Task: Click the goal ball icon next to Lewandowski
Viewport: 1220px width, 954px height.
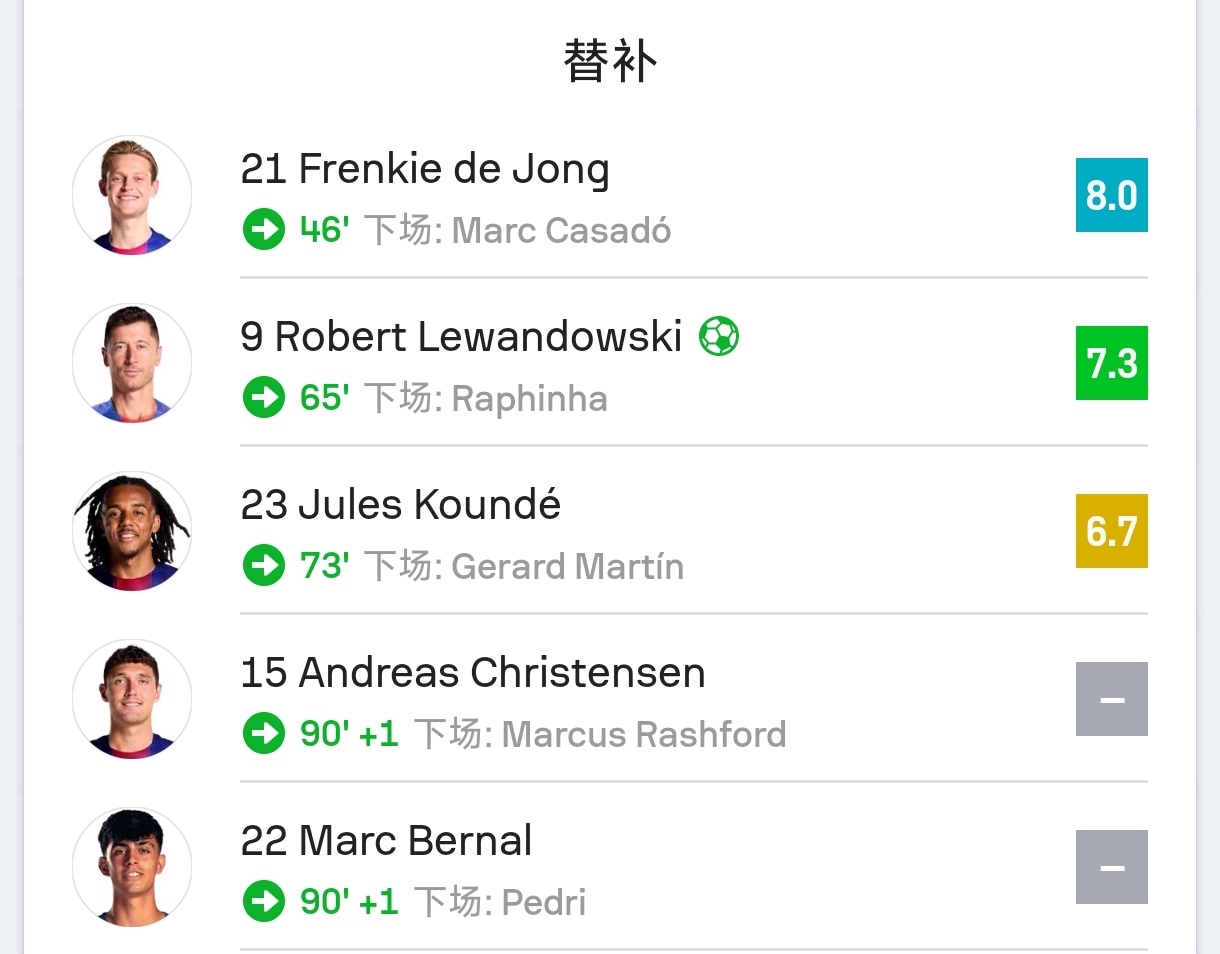Action: point(719,336)
